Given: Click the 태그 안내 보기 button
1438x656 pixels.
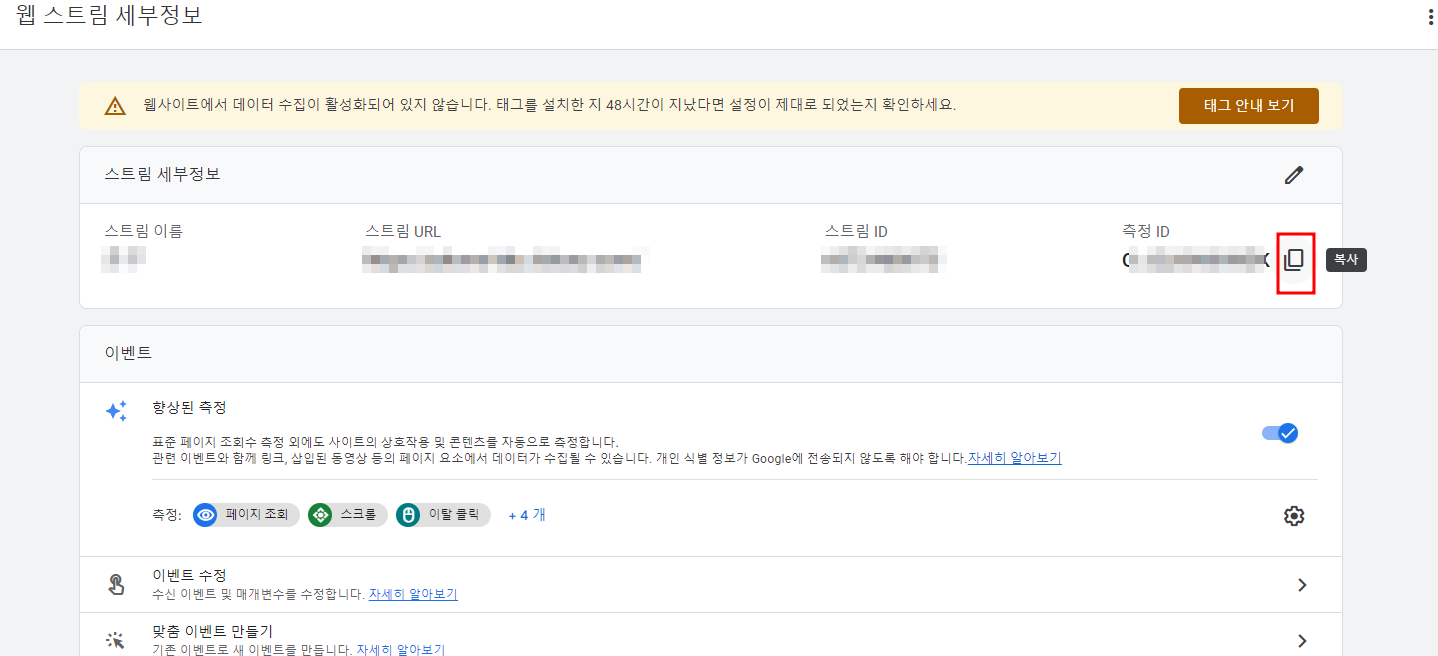Looking at the screenshot, I should (1248, 105).
